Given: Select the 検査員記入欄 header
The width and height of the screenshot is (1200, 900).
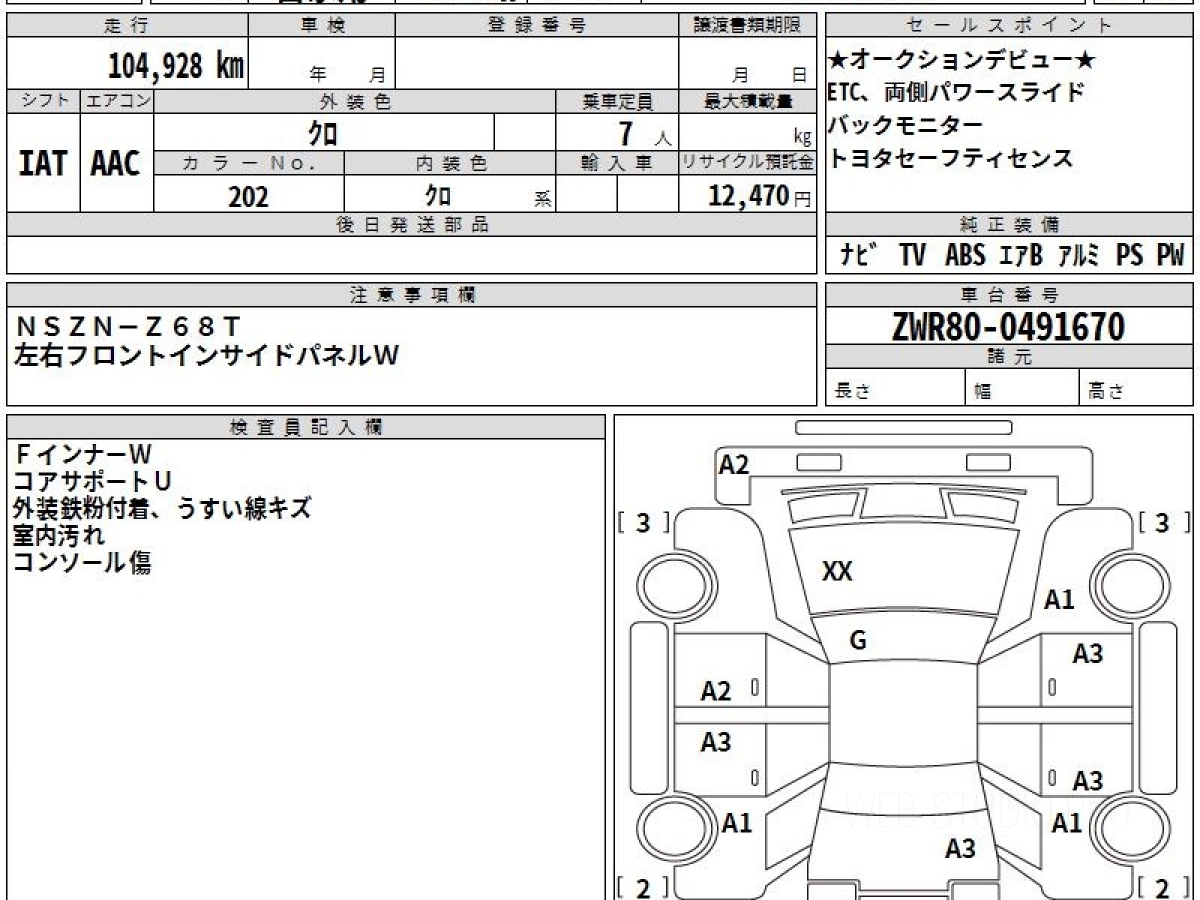Looking at the screenshot, I should [306, 427].
